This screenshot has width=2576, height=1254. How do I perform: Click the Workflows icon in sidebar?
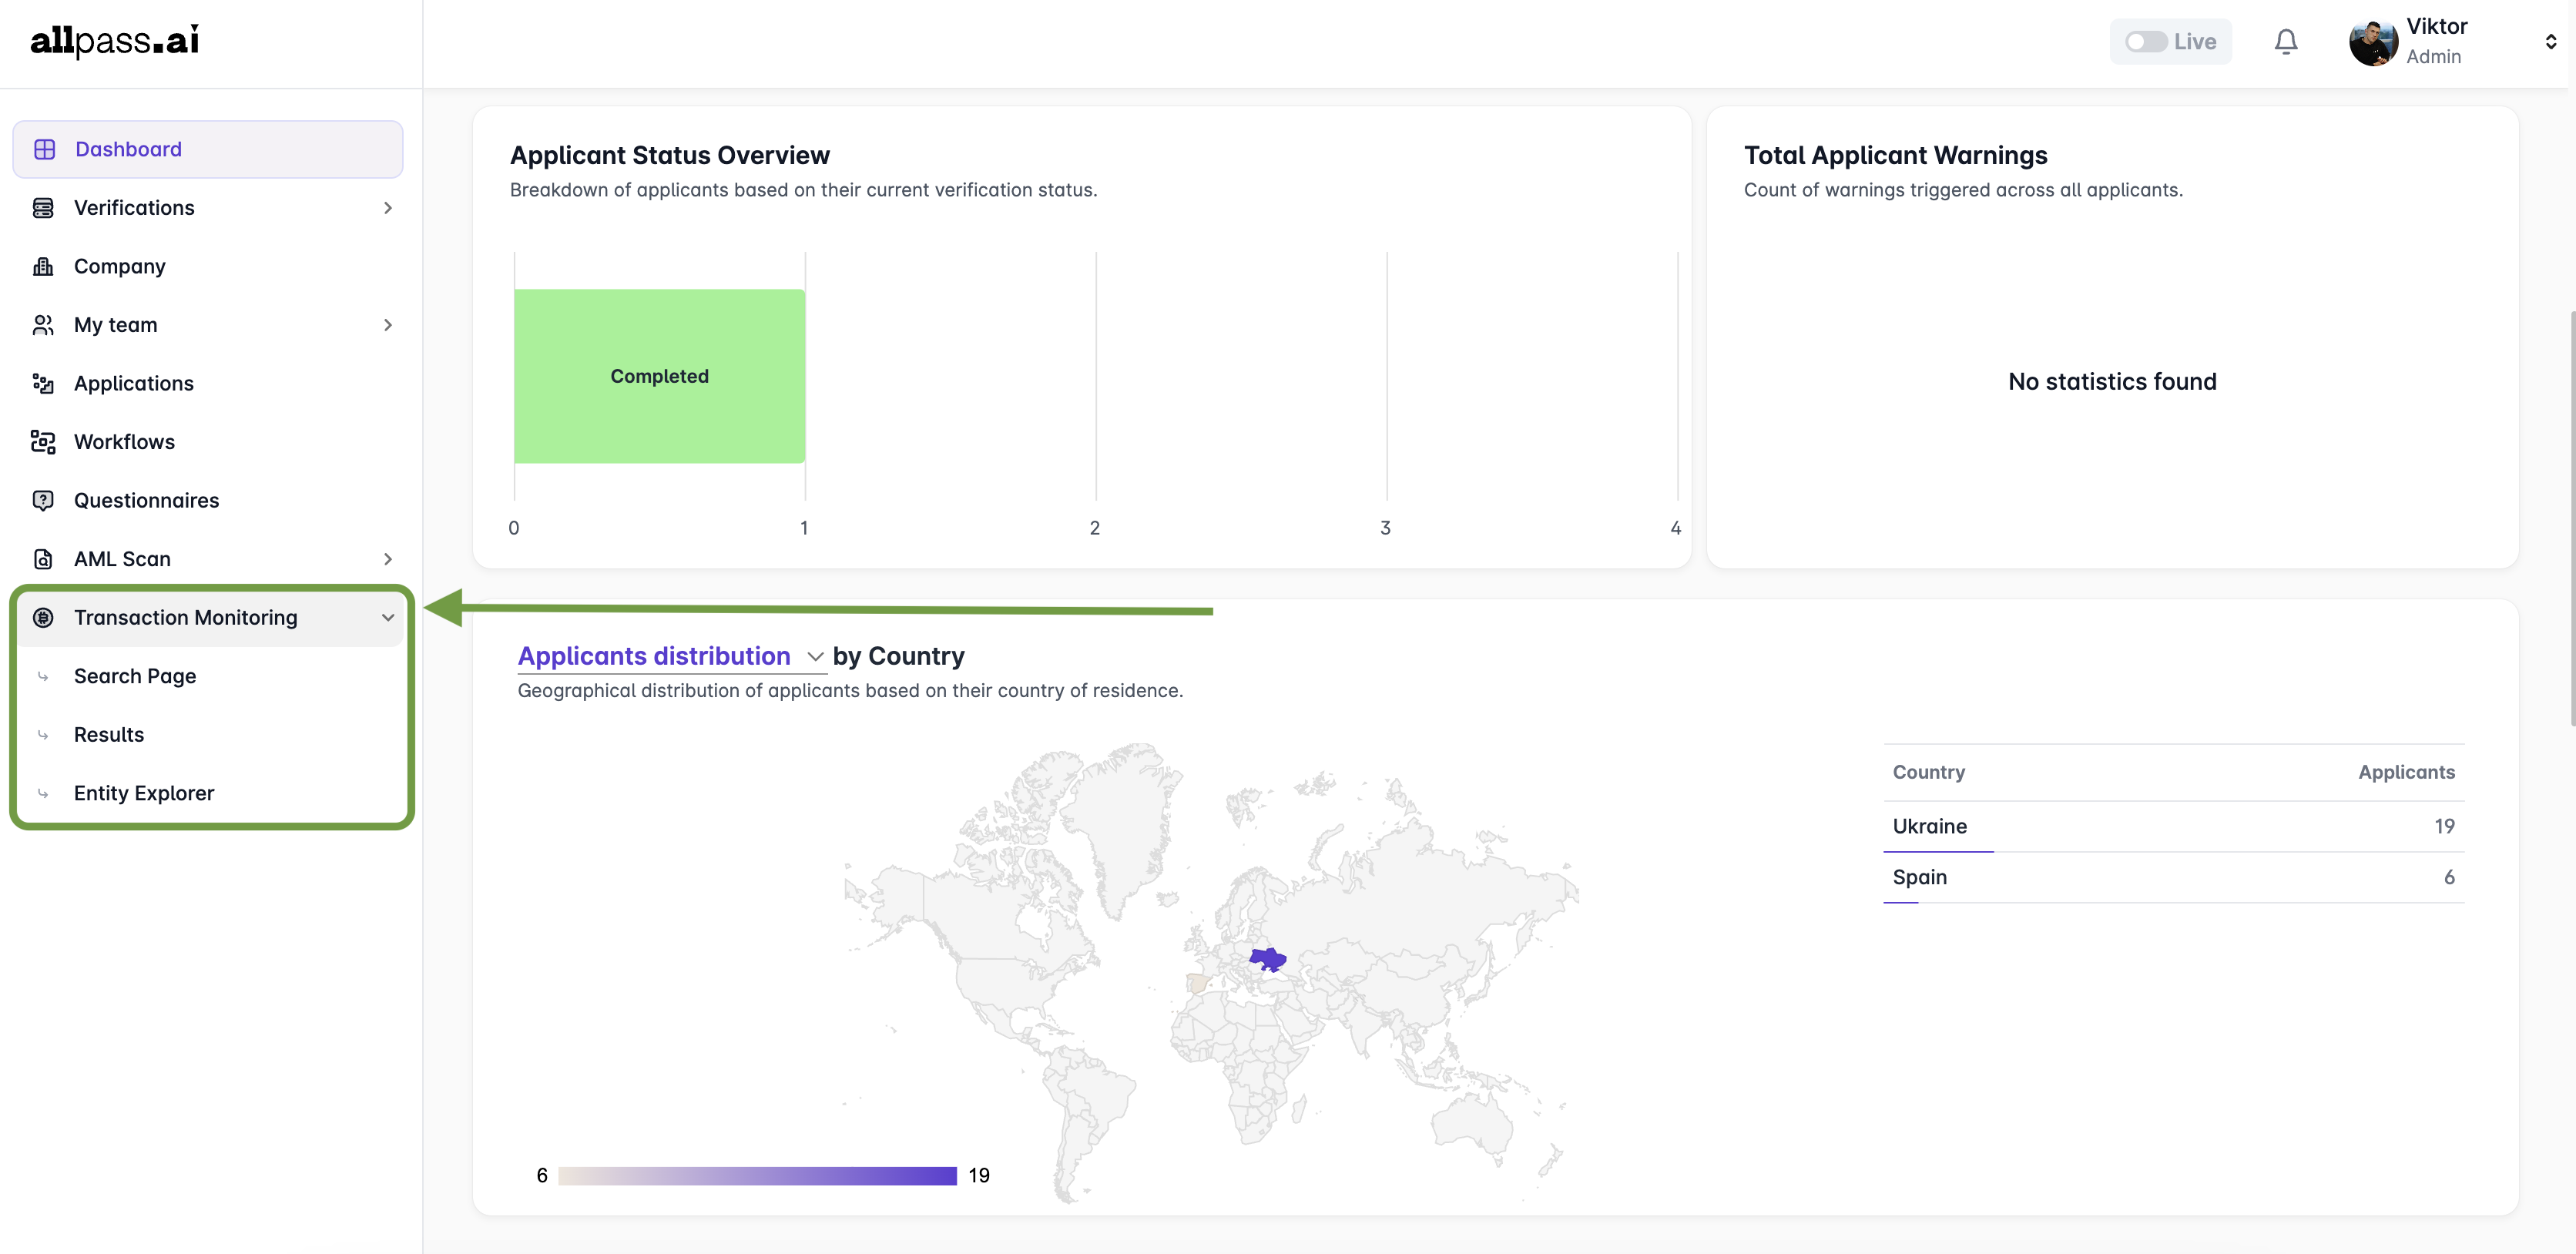pyautogui.click(x=43, y=442)
